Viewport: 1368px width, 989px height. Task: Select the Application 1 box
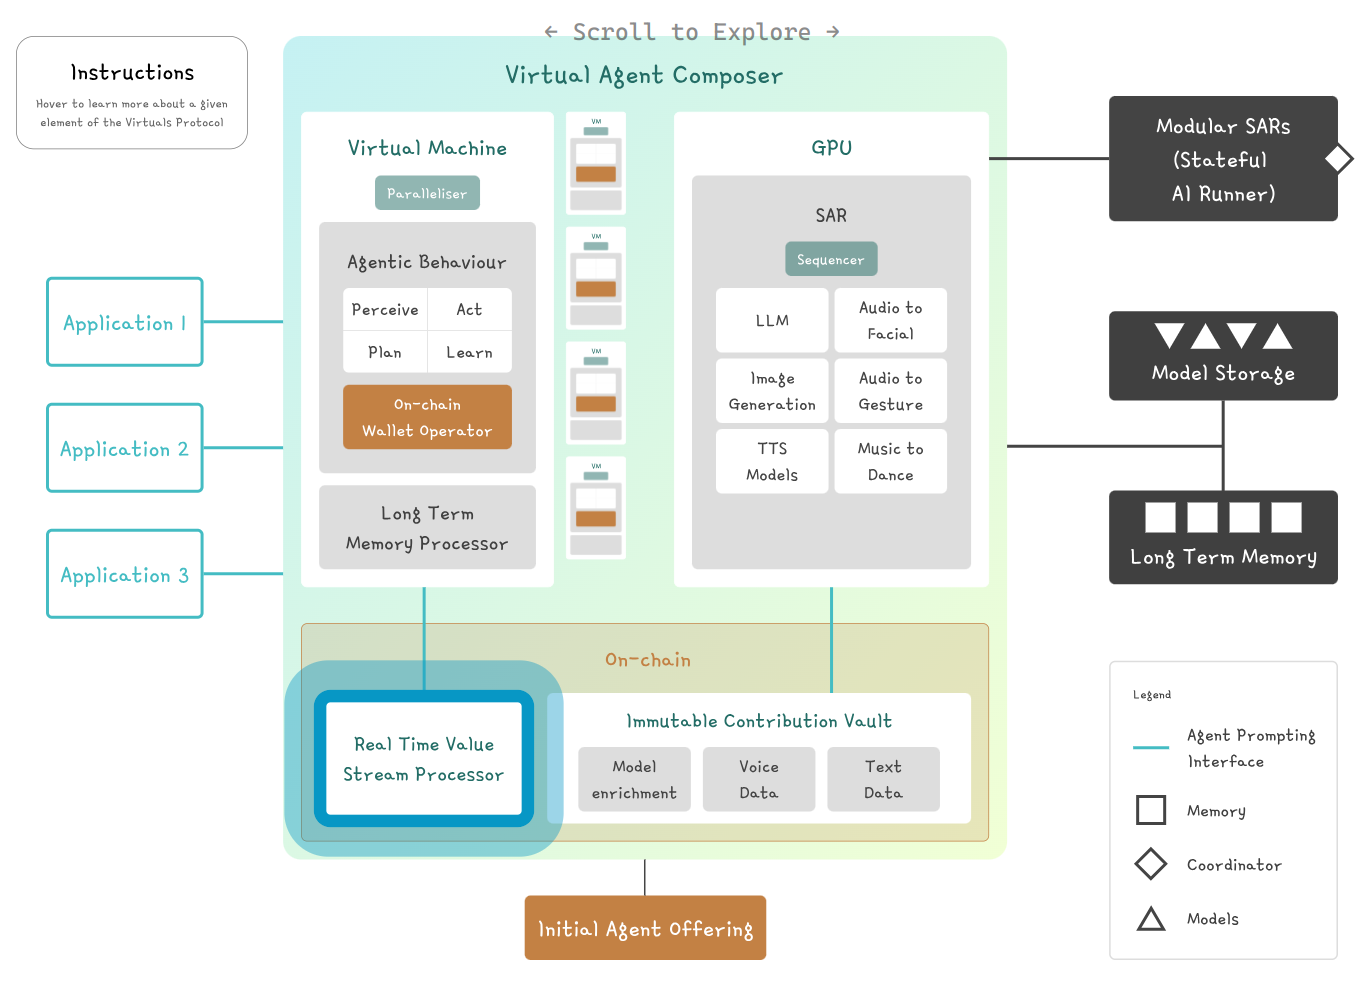click(125, 322)
